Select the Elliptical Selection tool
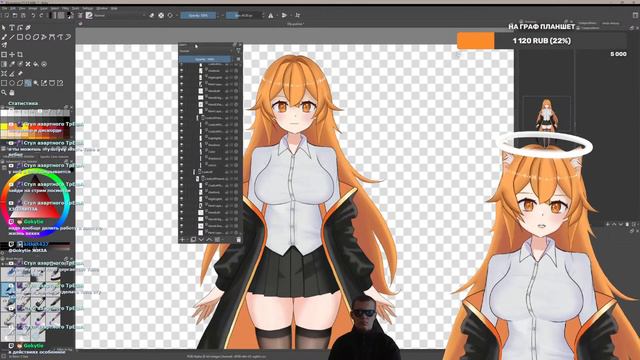The height and width of the screenshot is (360, 640). pyautogui.click(x=12, y=83)
